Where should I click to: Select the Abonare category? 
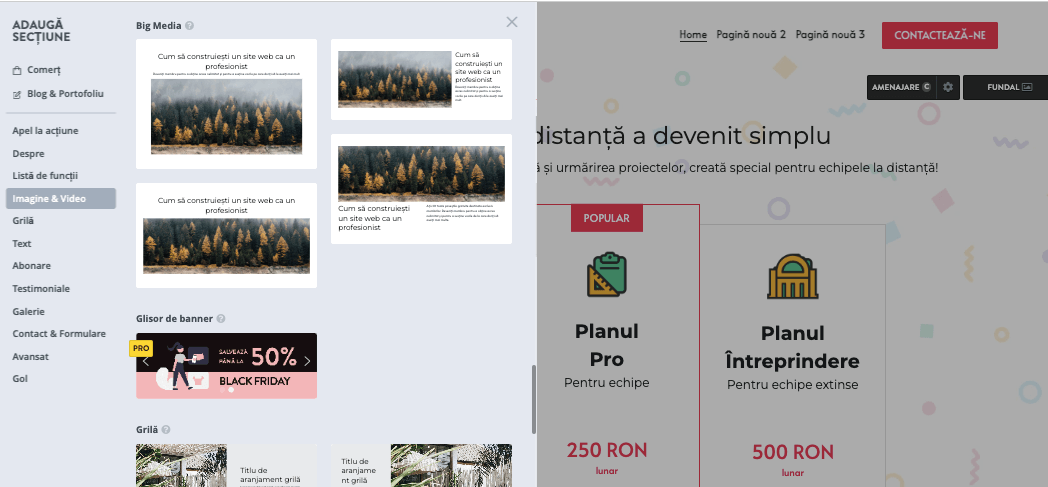[31, 266]
